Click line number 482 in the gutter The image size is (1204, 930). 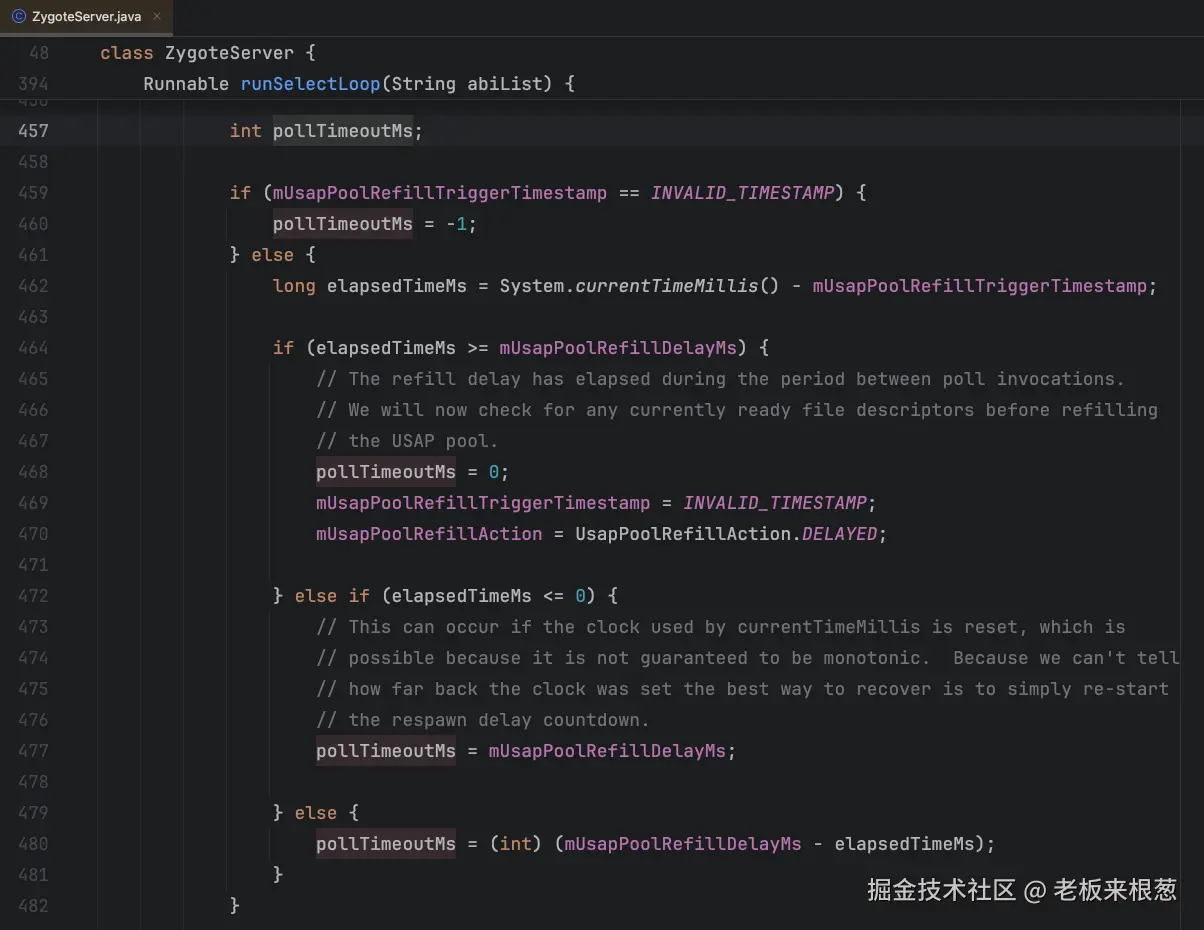pos(33,906)
